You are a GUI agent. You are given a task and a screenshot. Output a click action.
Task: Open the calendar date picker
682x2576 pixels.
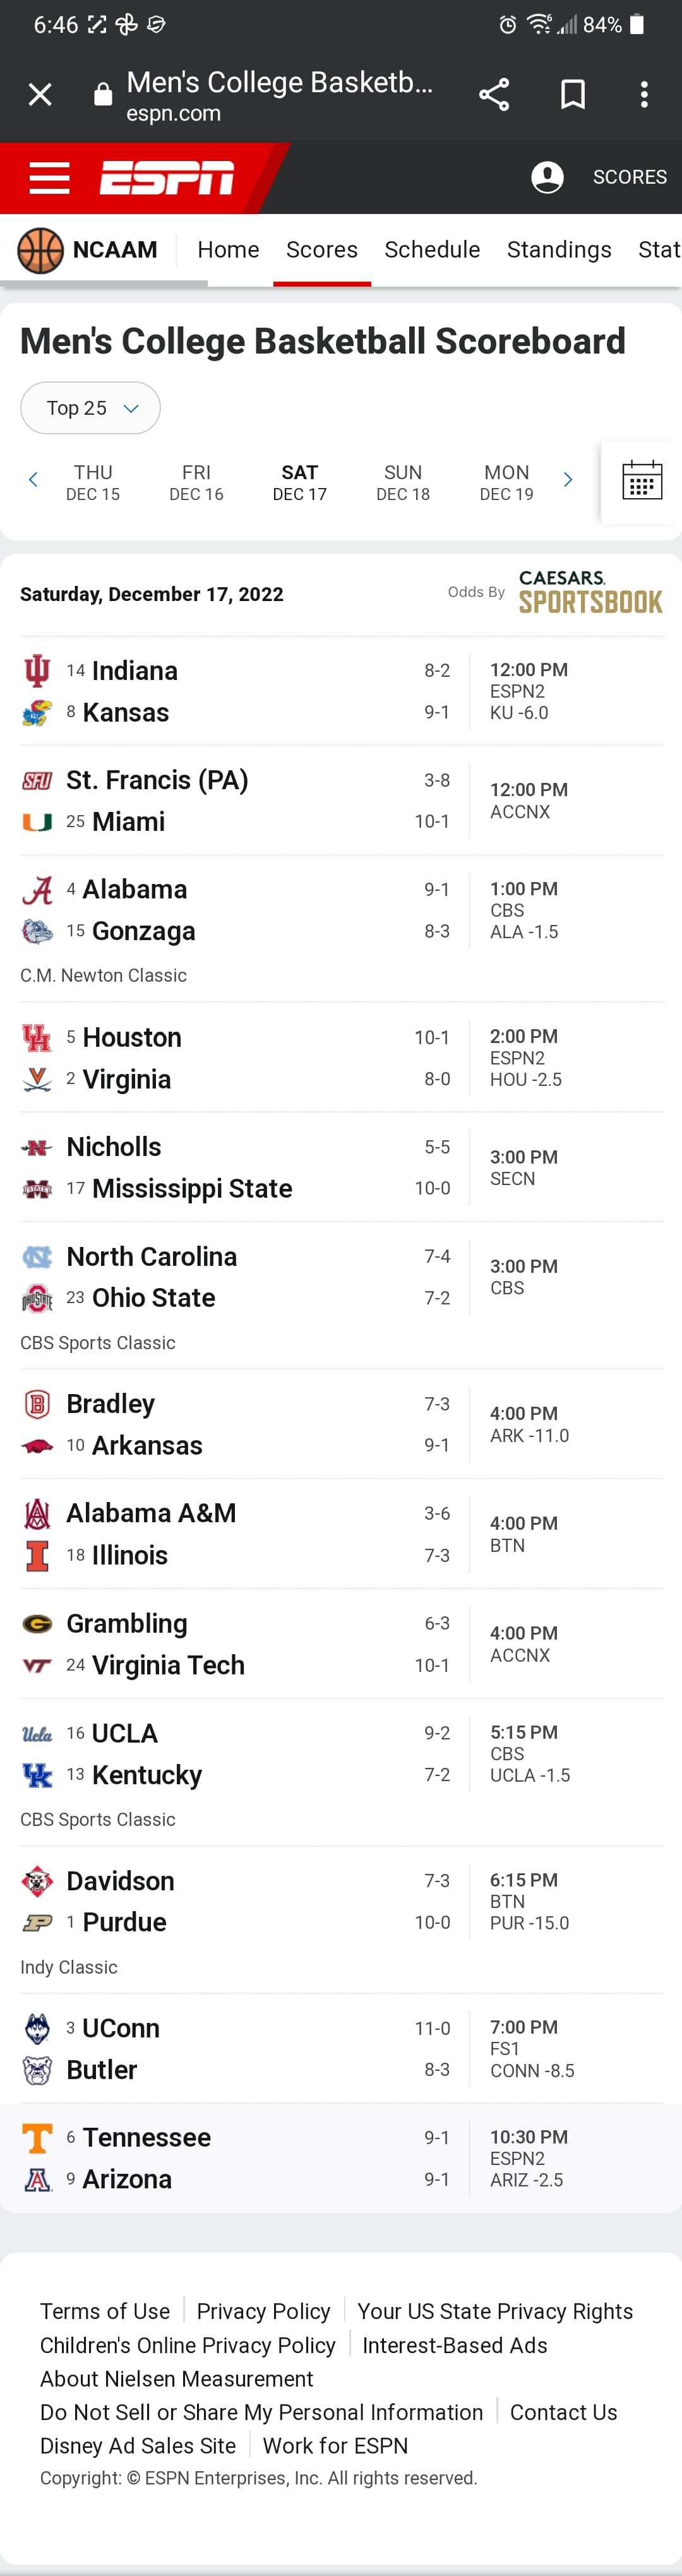pos(642,481)
